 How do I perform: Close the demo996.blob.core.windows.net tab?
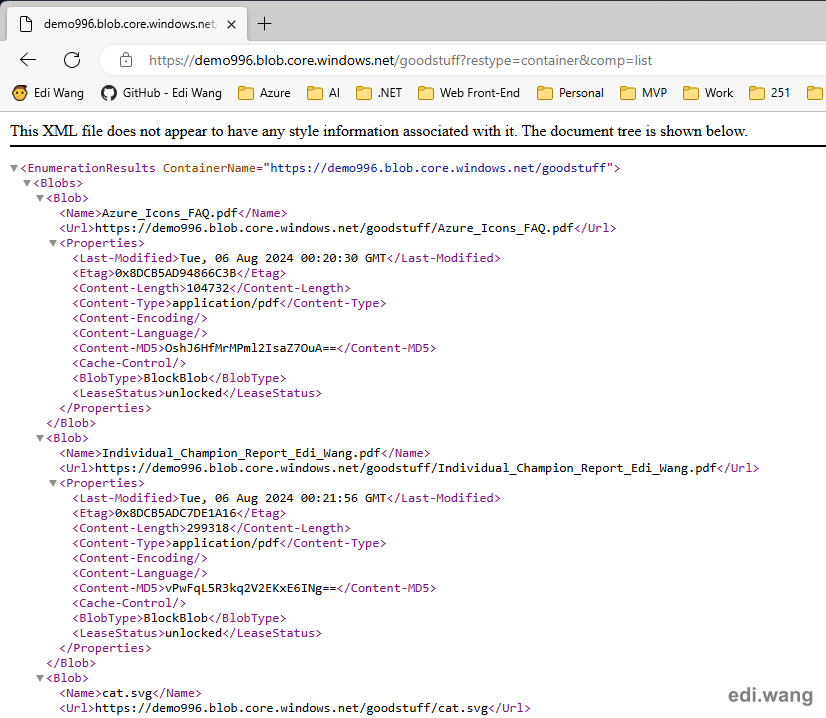click(231, 24)
